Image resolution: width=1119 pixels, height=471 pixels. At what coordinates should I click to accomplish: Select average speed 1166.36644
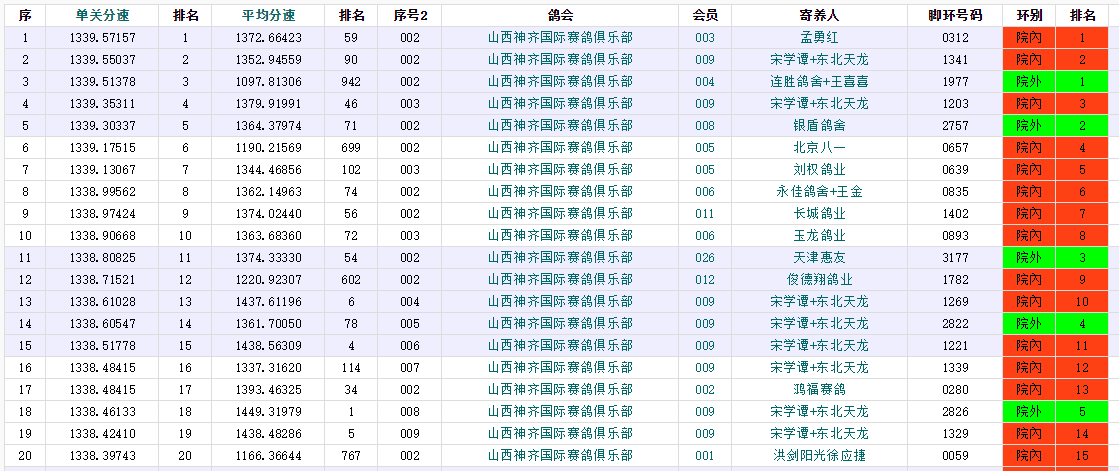click(x=268, y=455)
